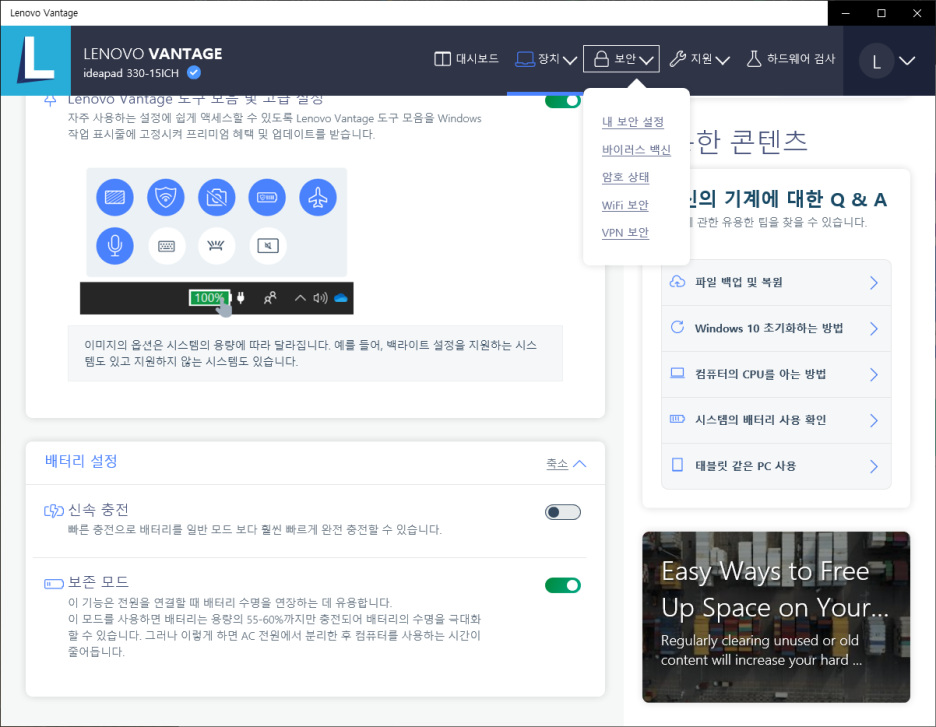Click the microphone circle icon
The image size is (936, 727).
click(x=115, y=246)
